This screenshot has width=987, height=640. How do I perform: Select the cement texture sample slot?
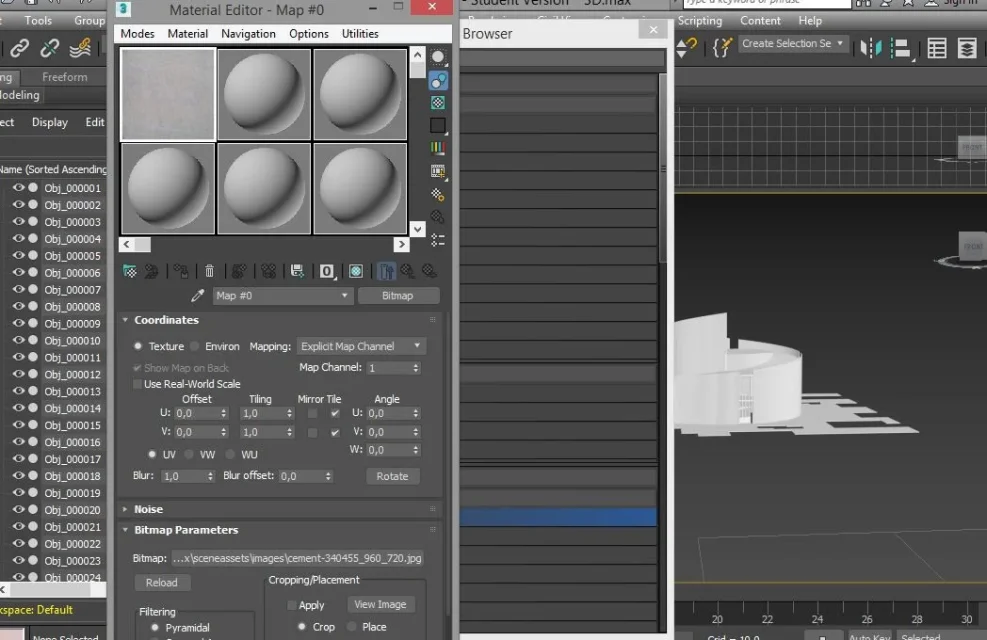pos(168,94)
